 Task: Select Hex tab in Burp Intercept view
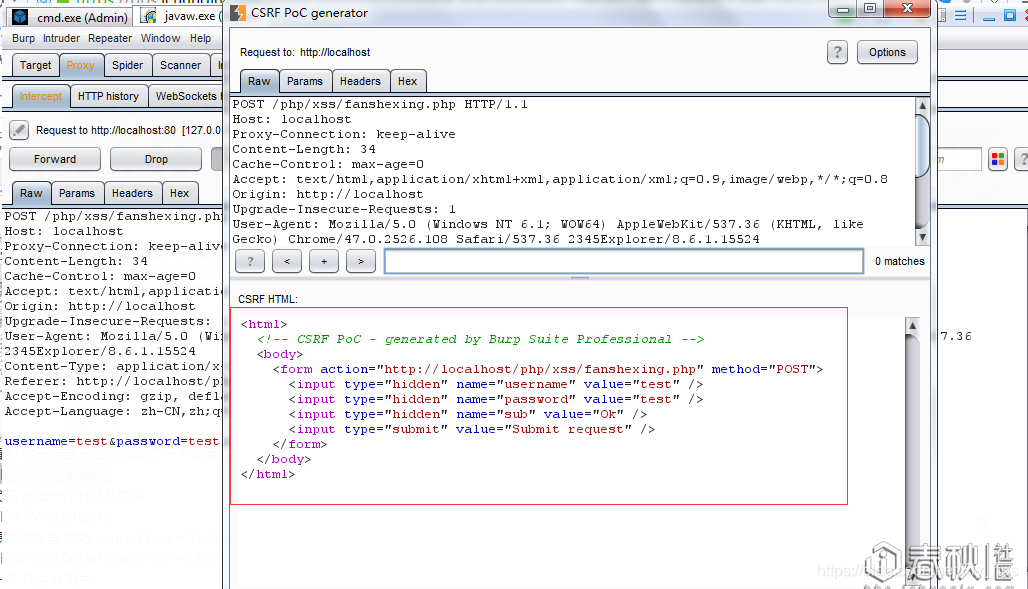[x=179, y=193]
